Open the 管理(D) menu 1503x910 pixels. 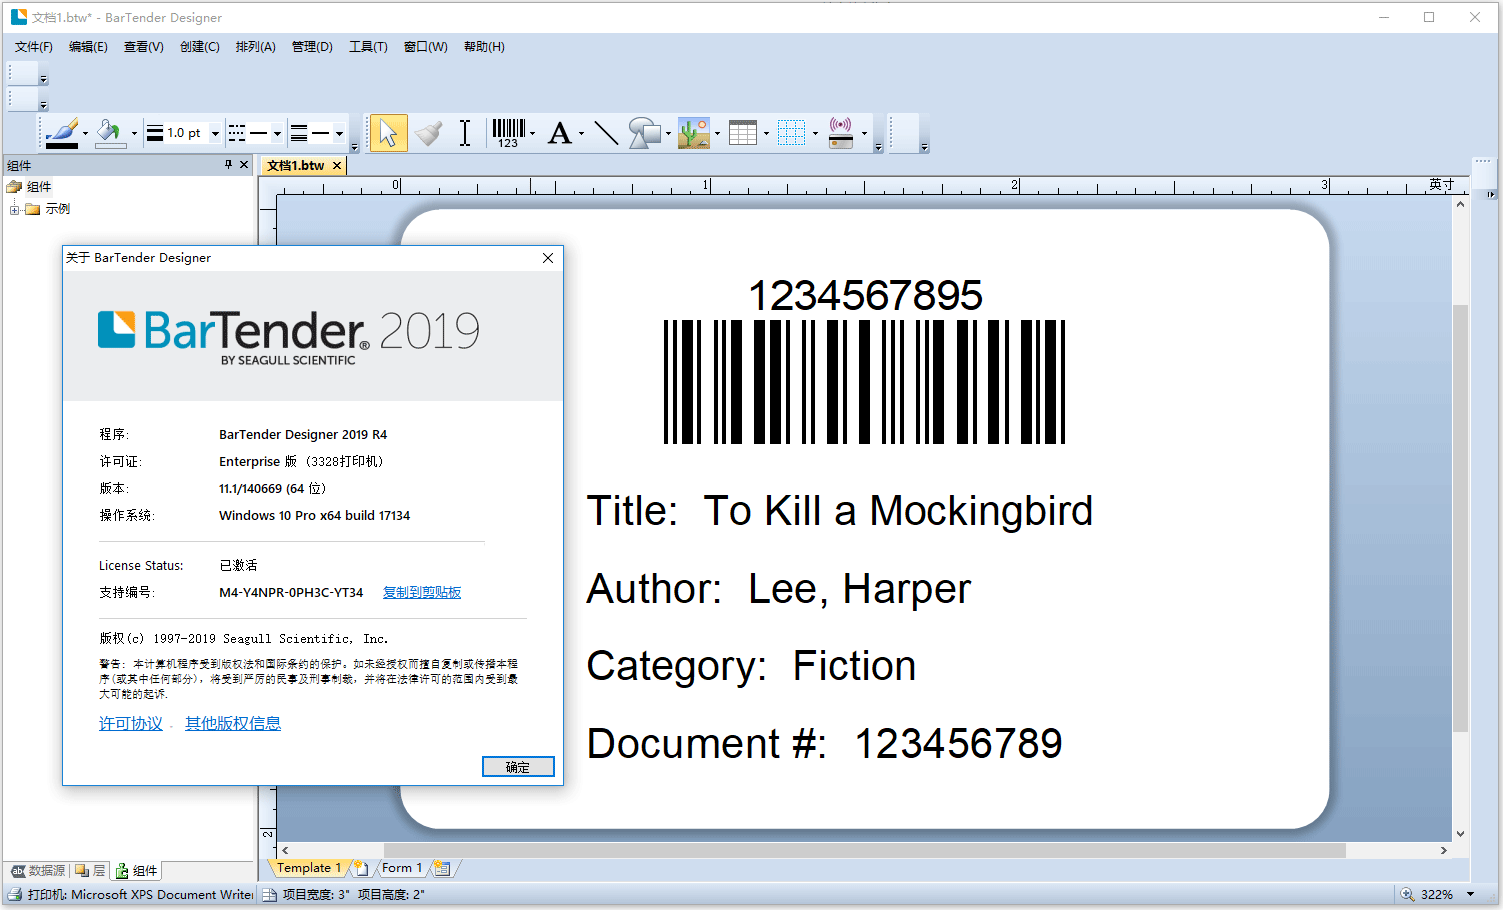[312, 47]
